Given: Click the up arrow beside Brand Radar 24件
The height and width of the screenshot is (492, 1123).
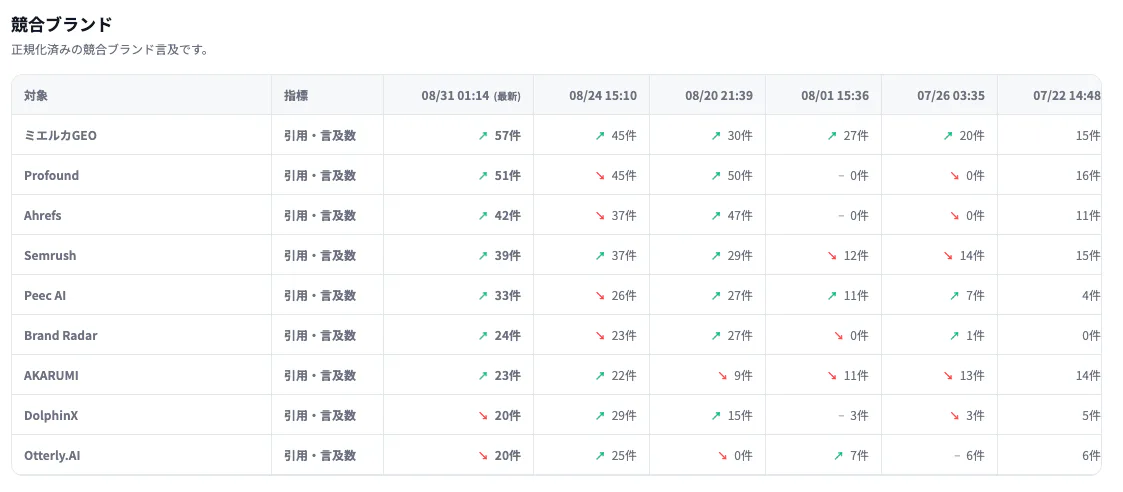Looking at the screenshot, I should click(483, 335).
